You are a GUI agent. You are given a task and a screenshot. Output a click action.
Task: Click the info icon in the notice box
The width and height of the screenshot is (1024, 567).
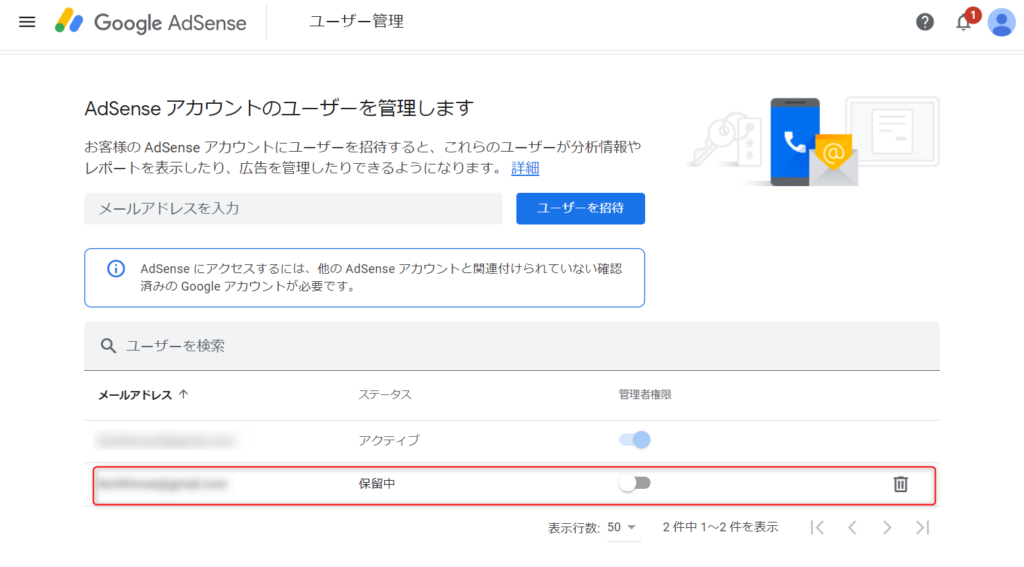(116, 268)
